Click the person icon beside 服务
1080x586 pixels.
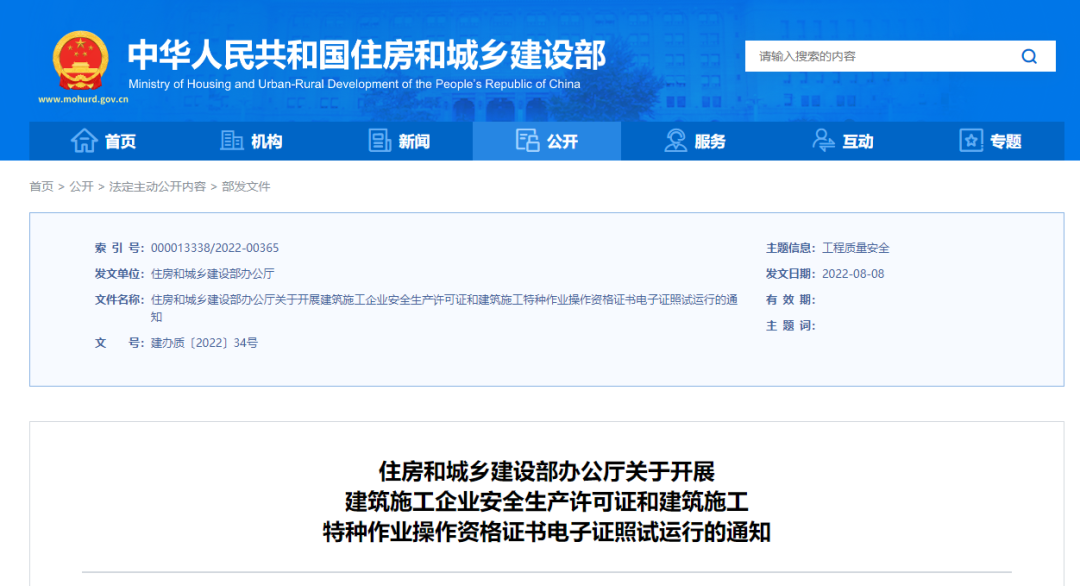(676, 140)
